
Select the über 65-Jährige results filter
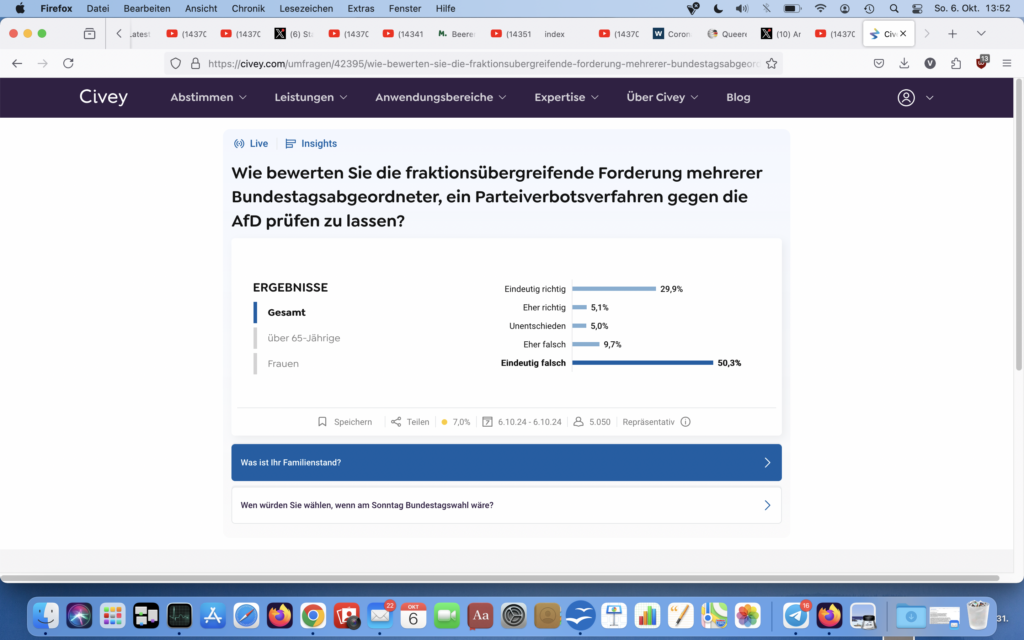pos(303,338)
